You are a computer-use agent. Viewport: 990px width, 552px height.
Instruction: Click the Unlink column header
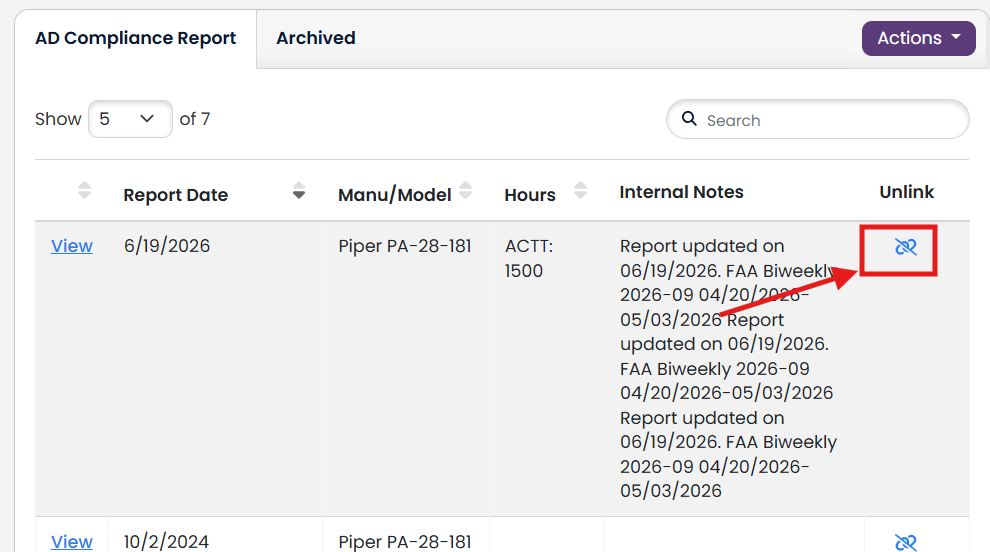[907, 192]
